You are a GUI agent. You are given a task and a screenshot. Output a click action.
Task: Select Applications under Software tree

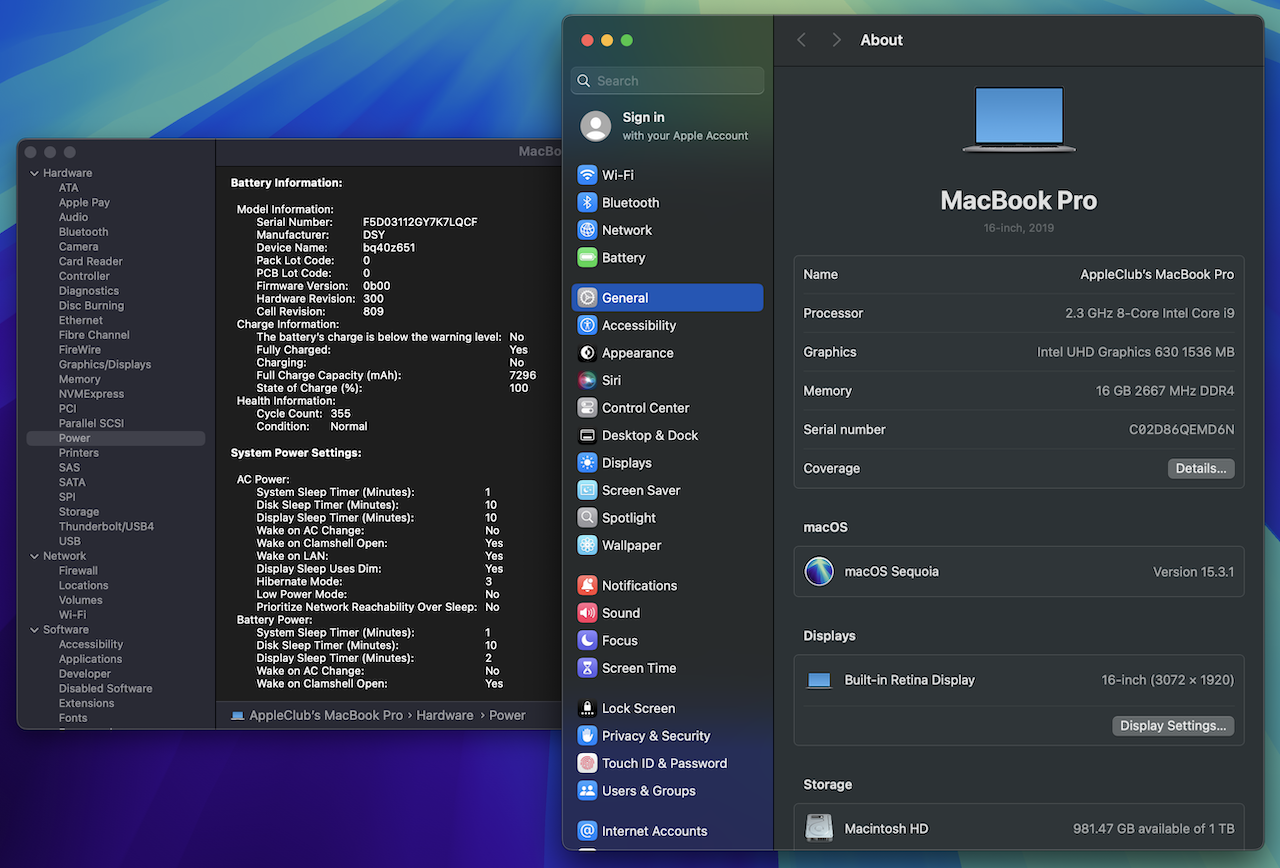(90, 659)
